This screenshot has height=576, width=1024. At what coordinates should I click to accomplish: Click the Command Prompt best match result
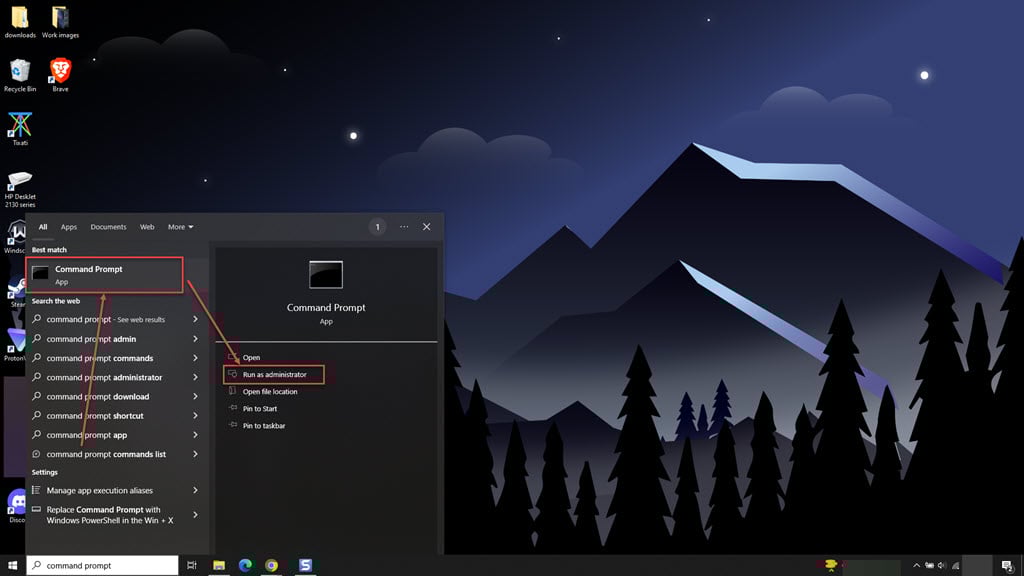click(104, 274)
